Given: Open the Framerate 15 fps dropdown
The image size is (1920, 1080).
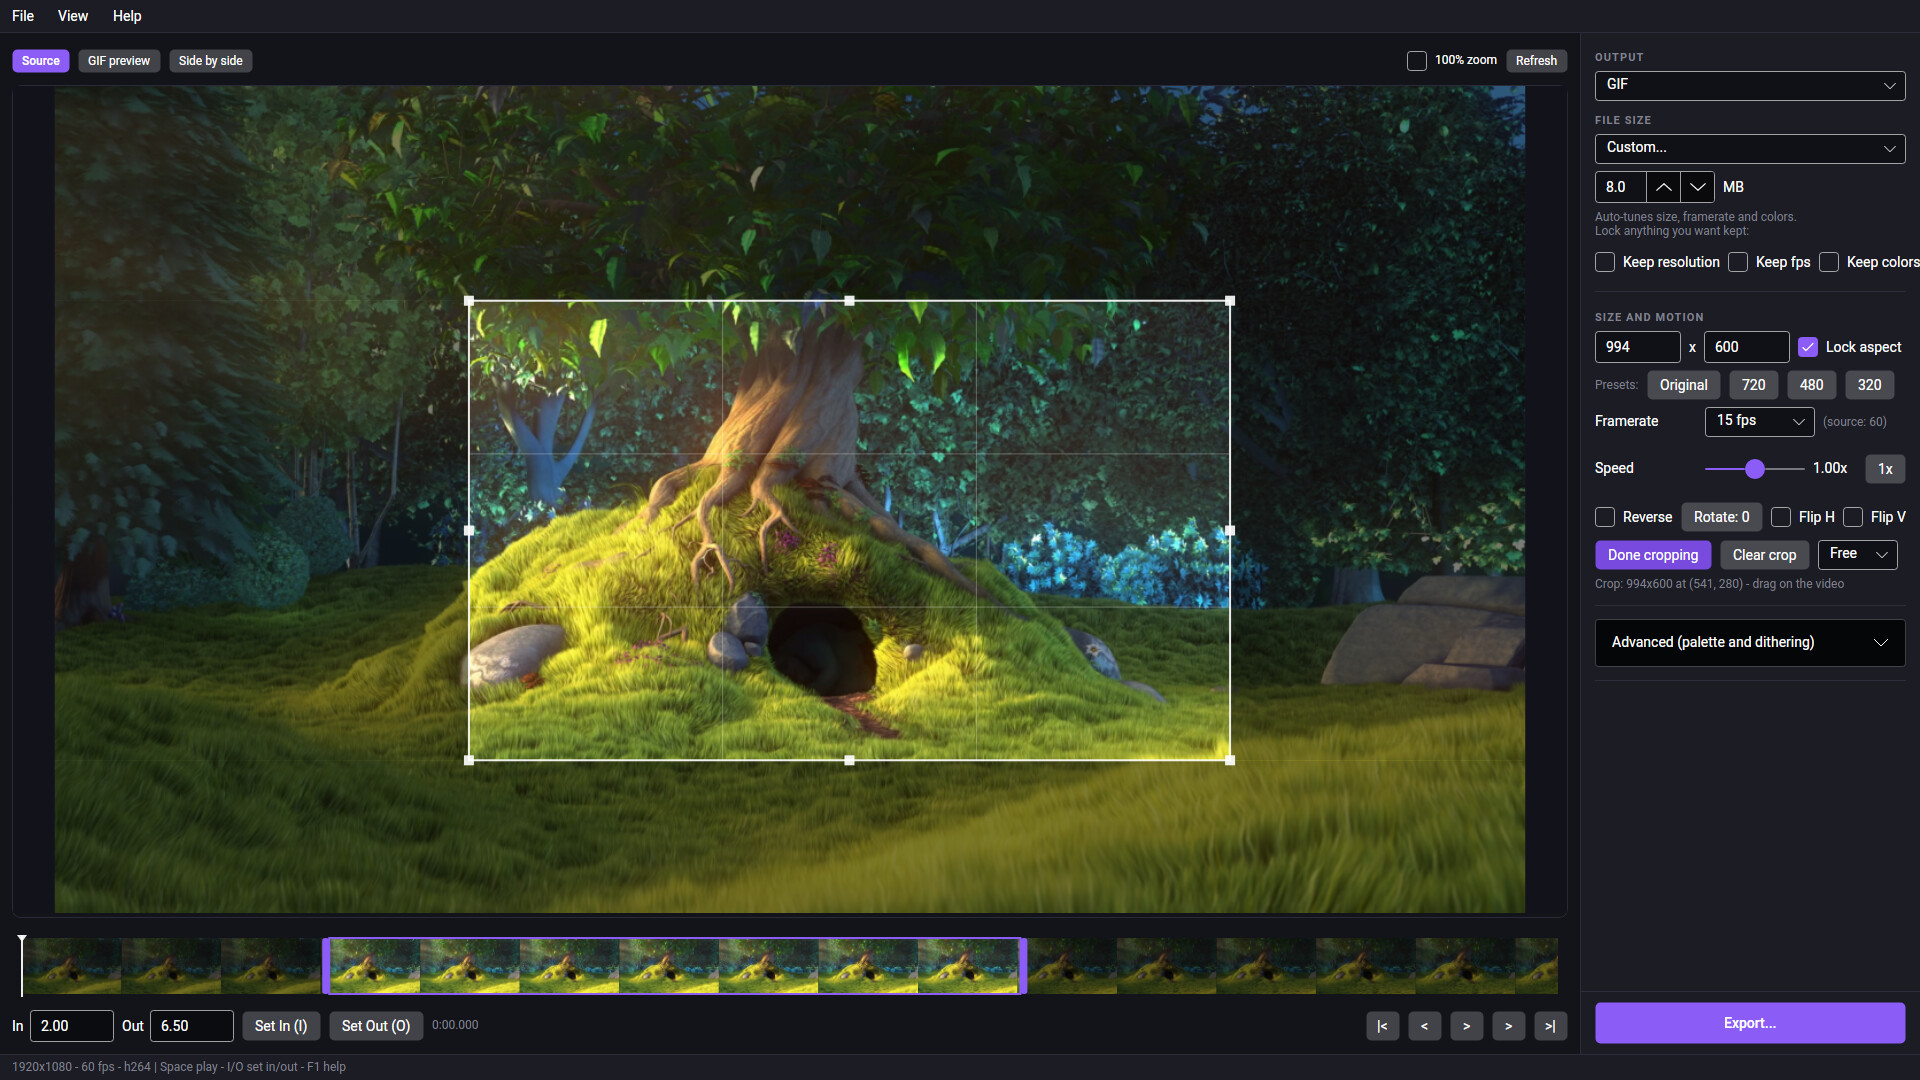Looking at the screenshot, I should [x=1759, y=421].
